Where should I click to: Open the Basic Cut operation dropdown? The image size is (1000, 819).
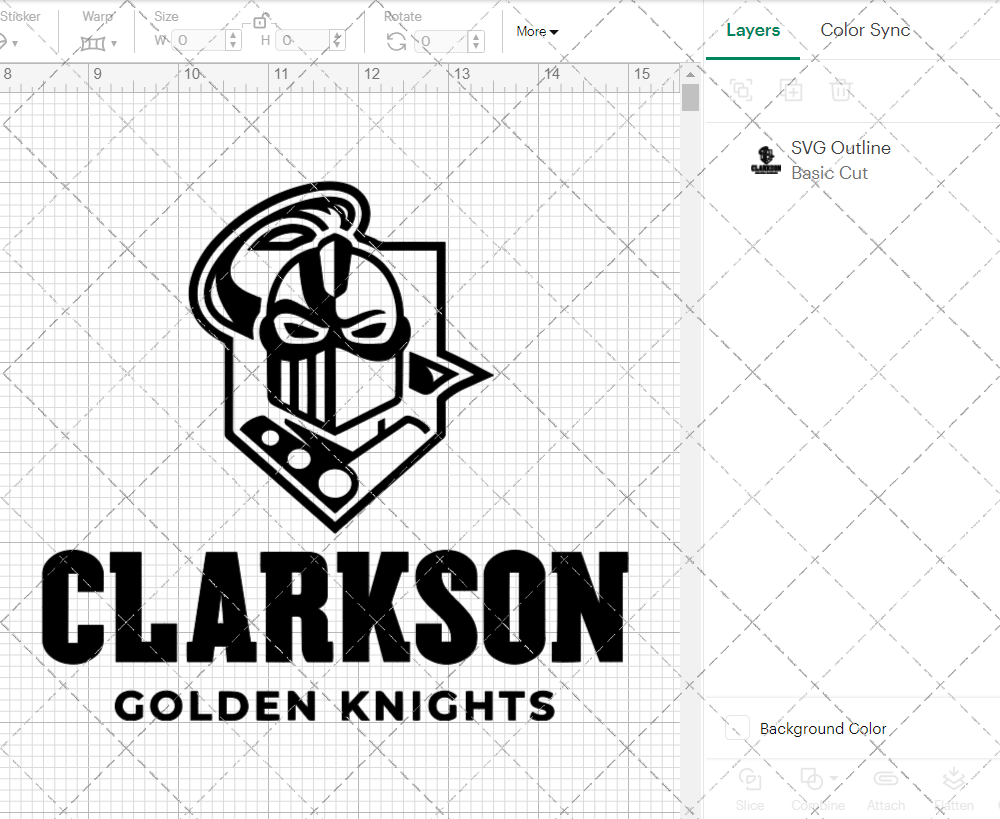click(830, 172)
